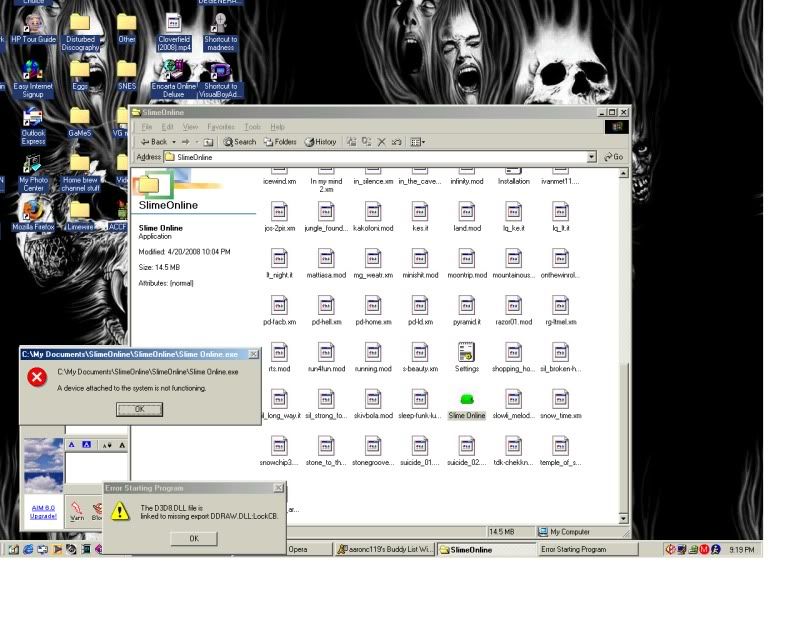
Task: Open the Tools menu
Action: 253,127
